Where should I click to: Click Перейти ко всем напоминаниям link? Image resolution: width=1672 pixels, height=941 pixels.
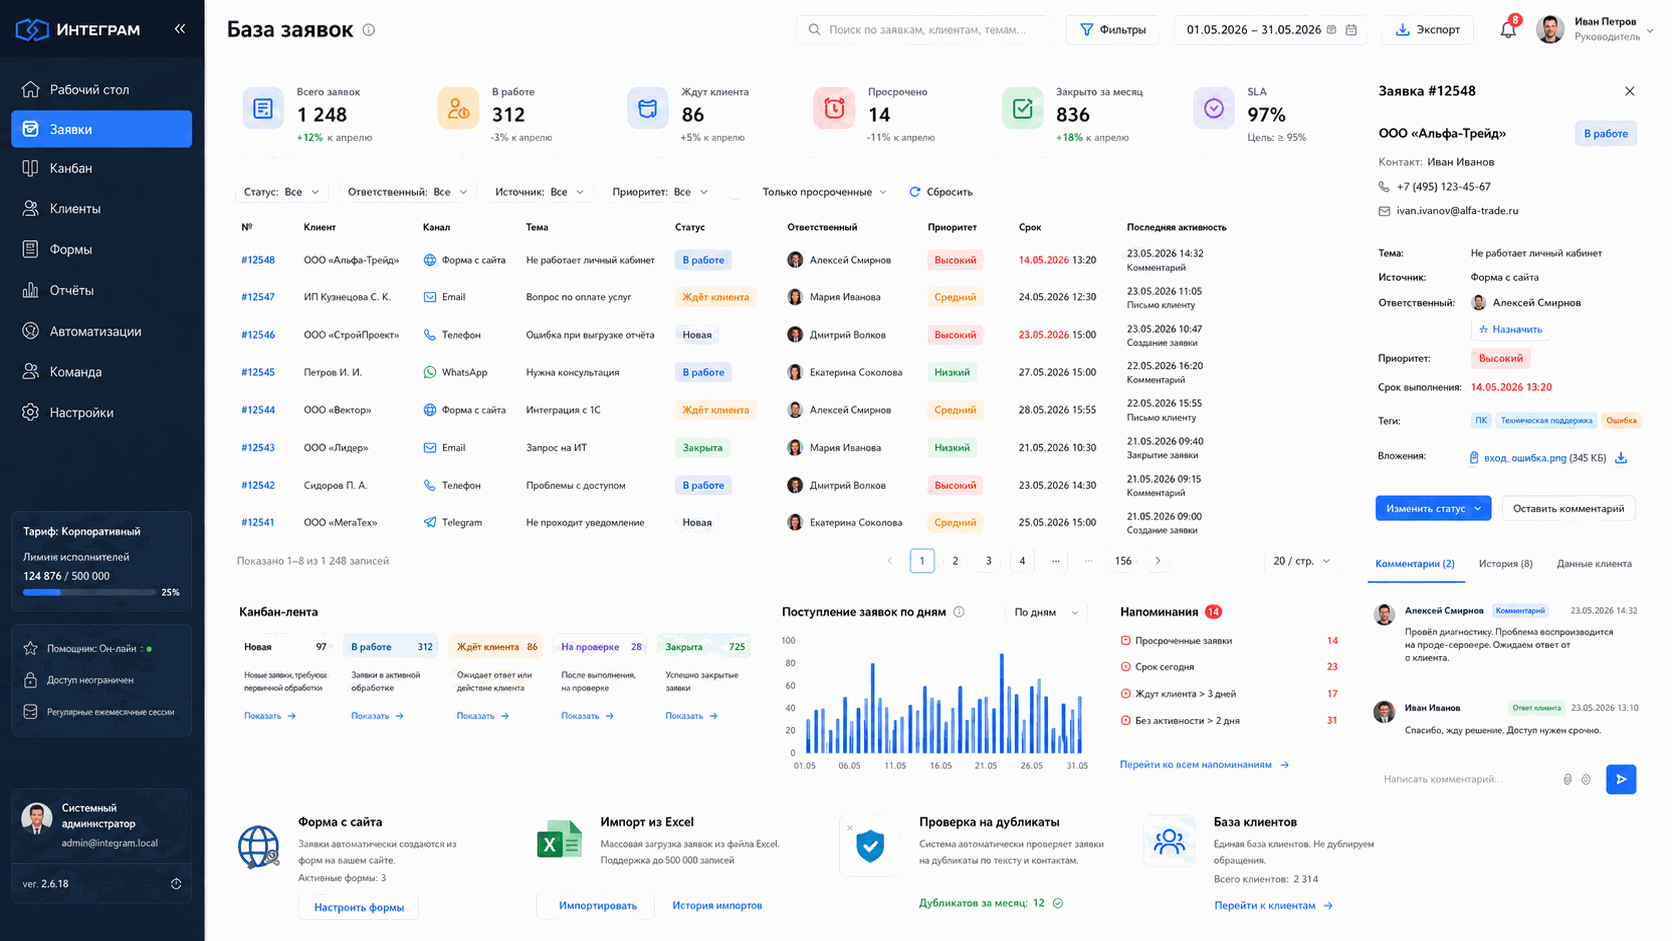click(x=1204, y=765)
